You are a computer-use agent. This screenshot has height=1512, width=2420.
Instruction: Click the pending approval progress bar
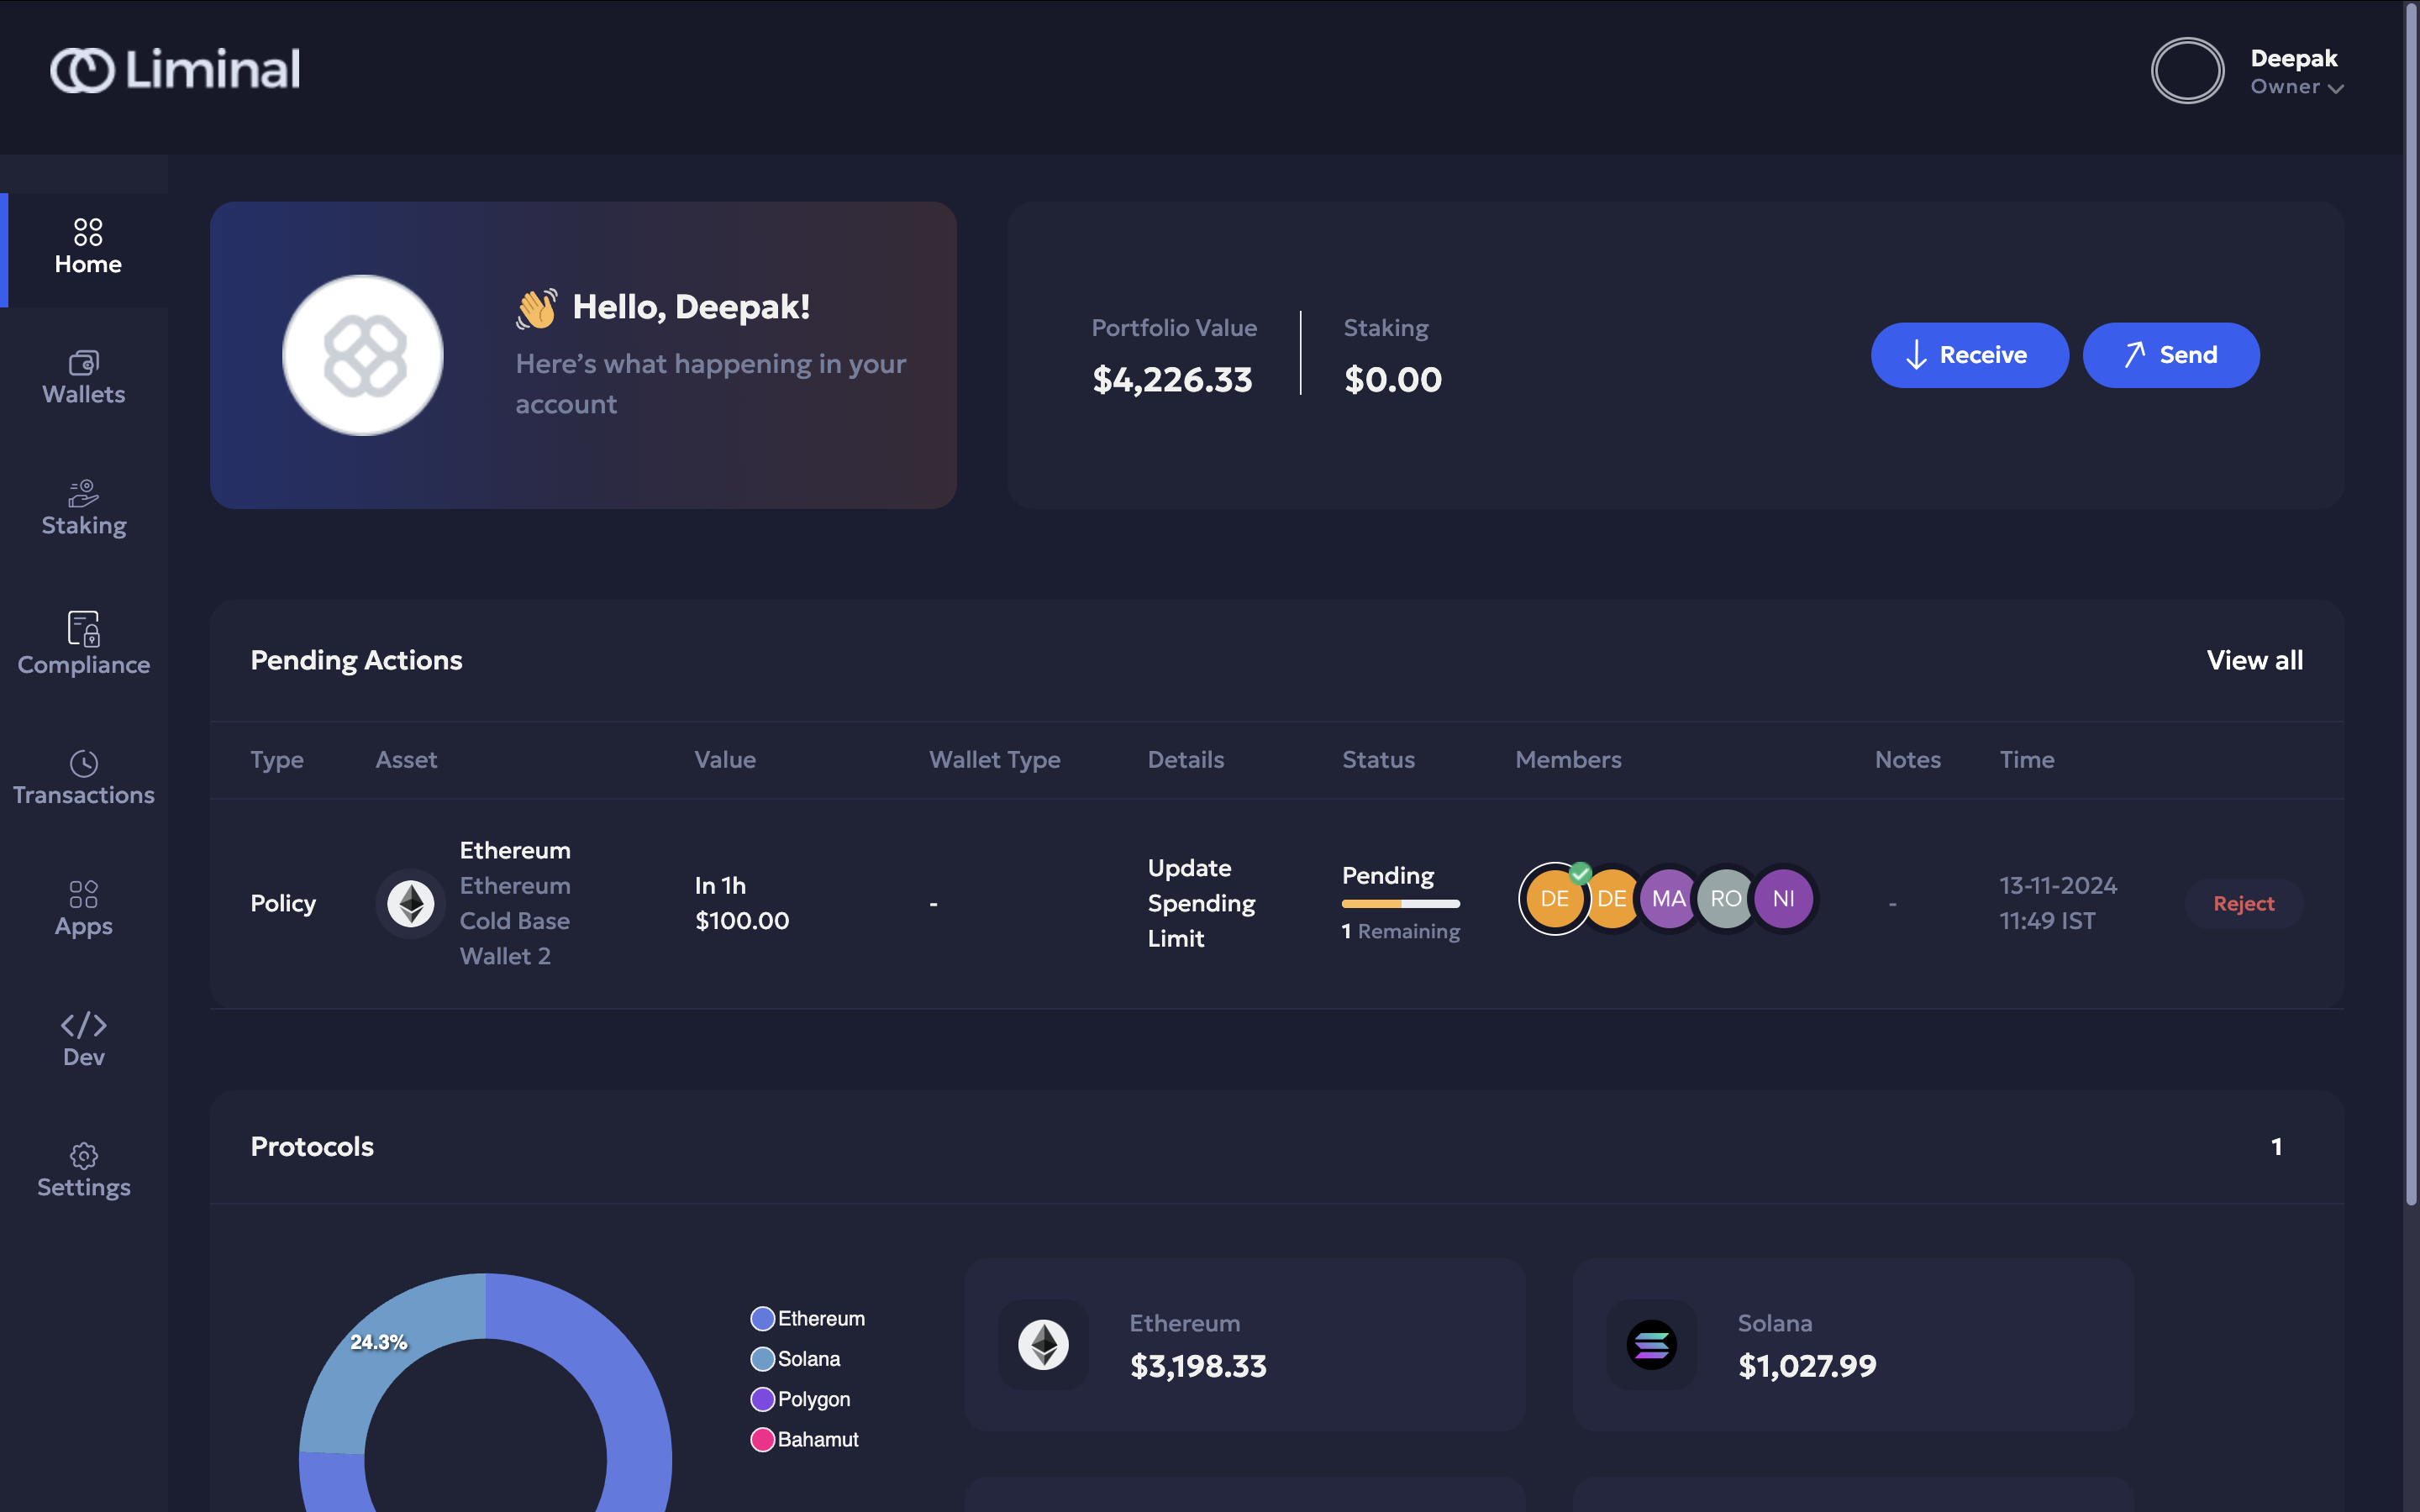click(1400, 904)
